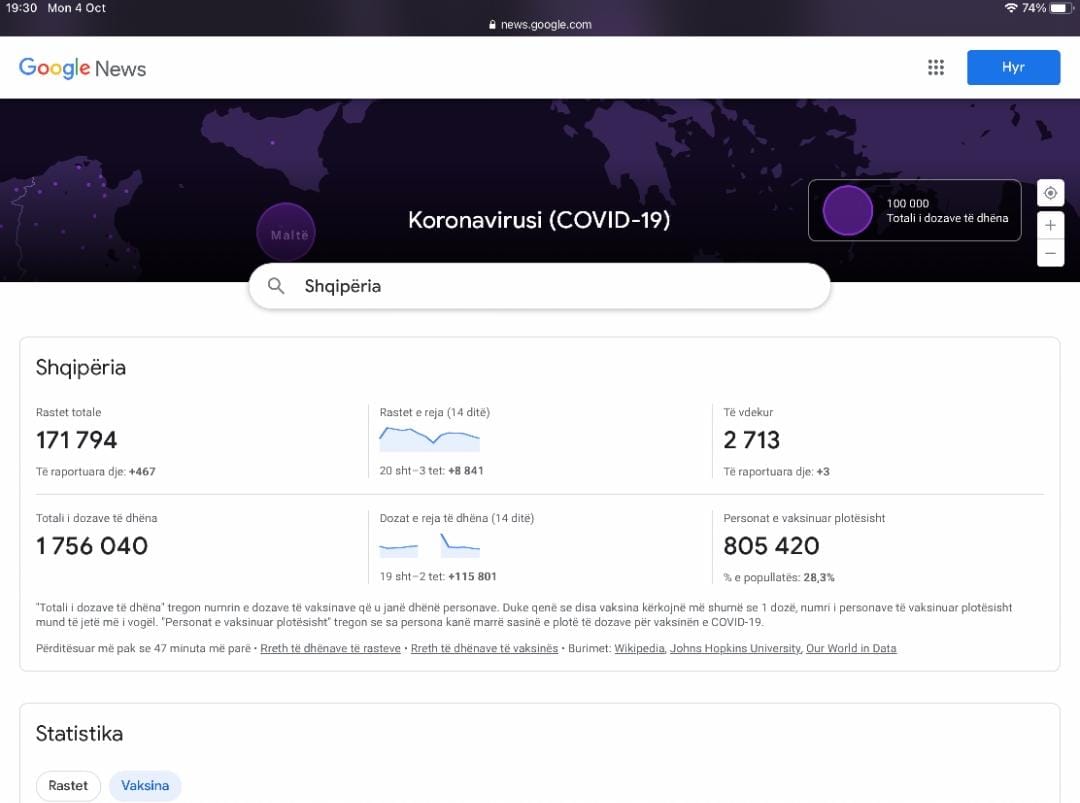Switch to the Vaksina tab
This screenshot has width=1080, height=803.
145,785
